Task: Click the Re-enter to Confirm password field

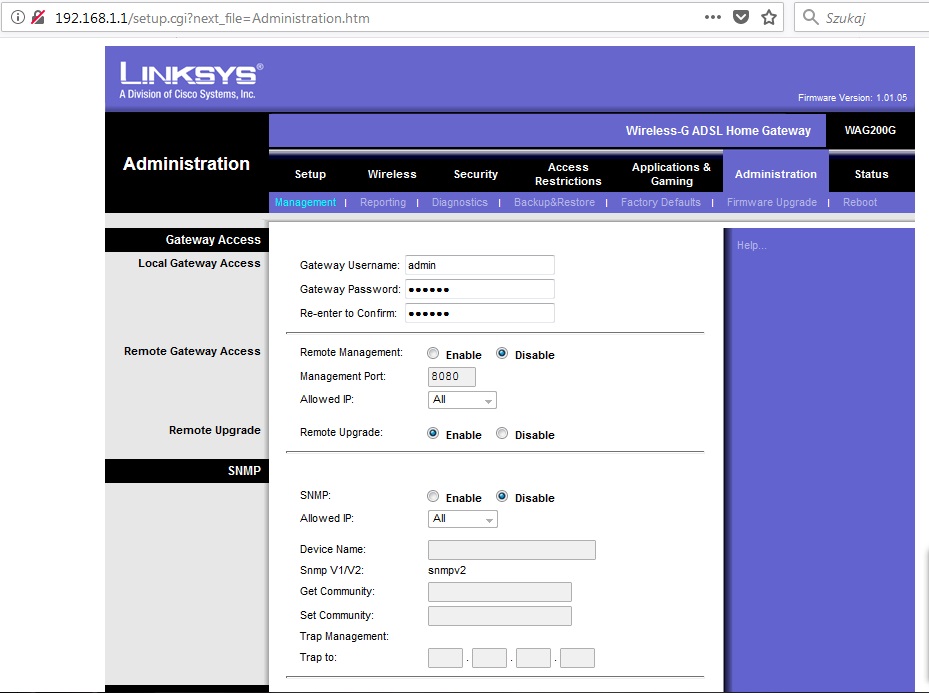Action: pos(480,313)
